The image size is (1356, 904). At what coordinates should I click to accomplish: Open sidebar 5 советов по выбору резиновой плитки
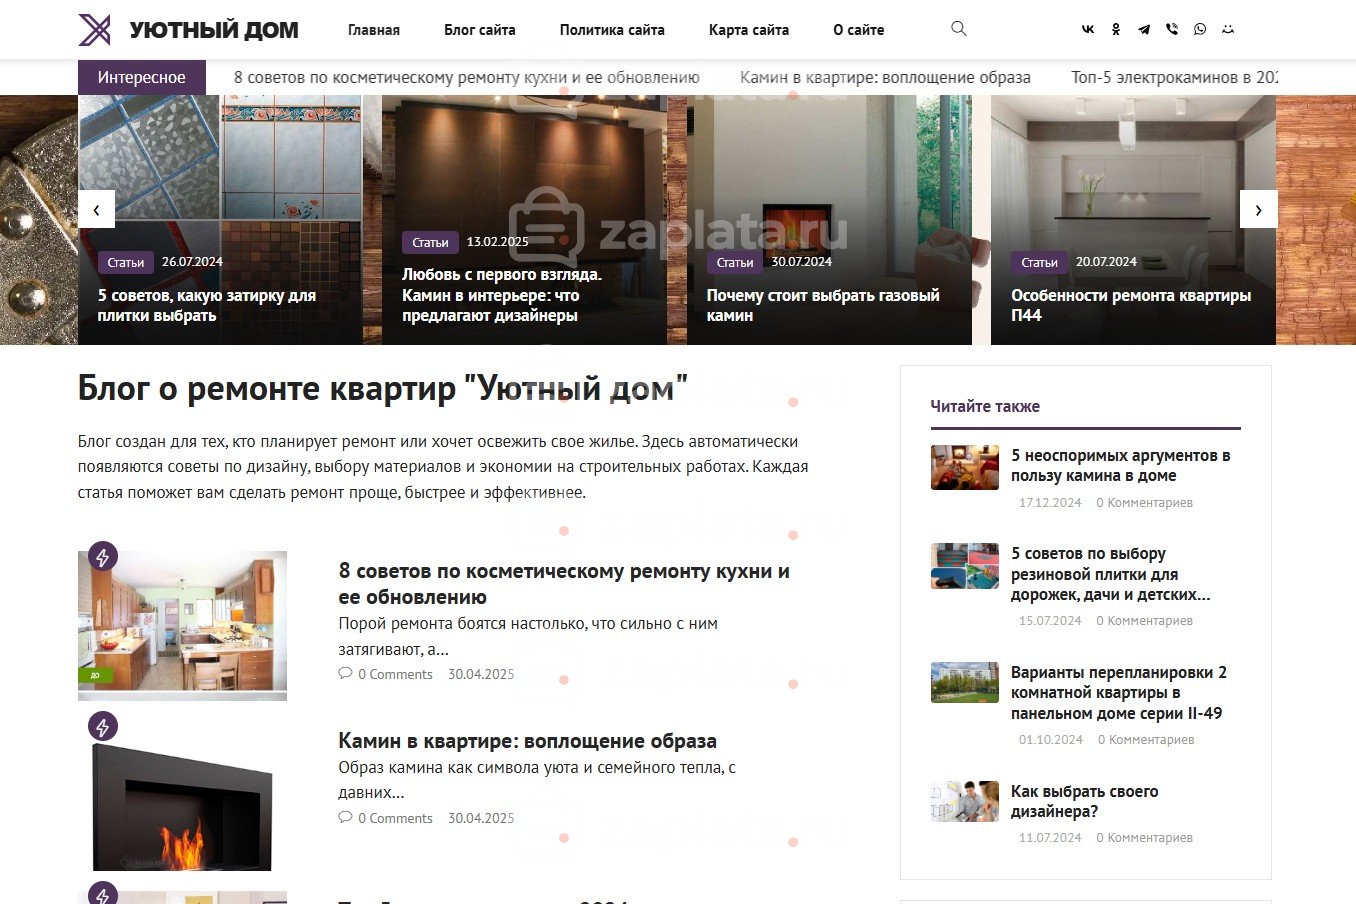point(1111,574)
